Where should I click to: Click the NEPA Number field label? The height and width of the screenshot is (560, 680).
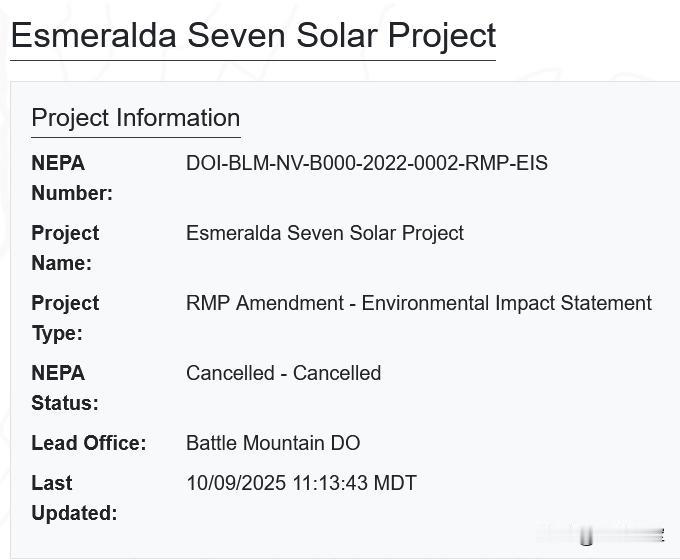point(71,178)
